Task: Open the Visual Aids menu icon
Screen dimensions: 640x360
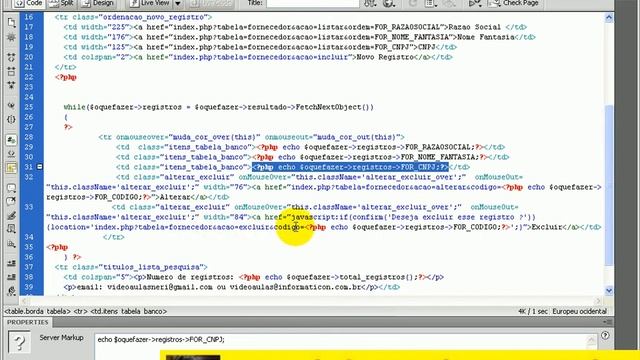Action: [x=449, y=3]
